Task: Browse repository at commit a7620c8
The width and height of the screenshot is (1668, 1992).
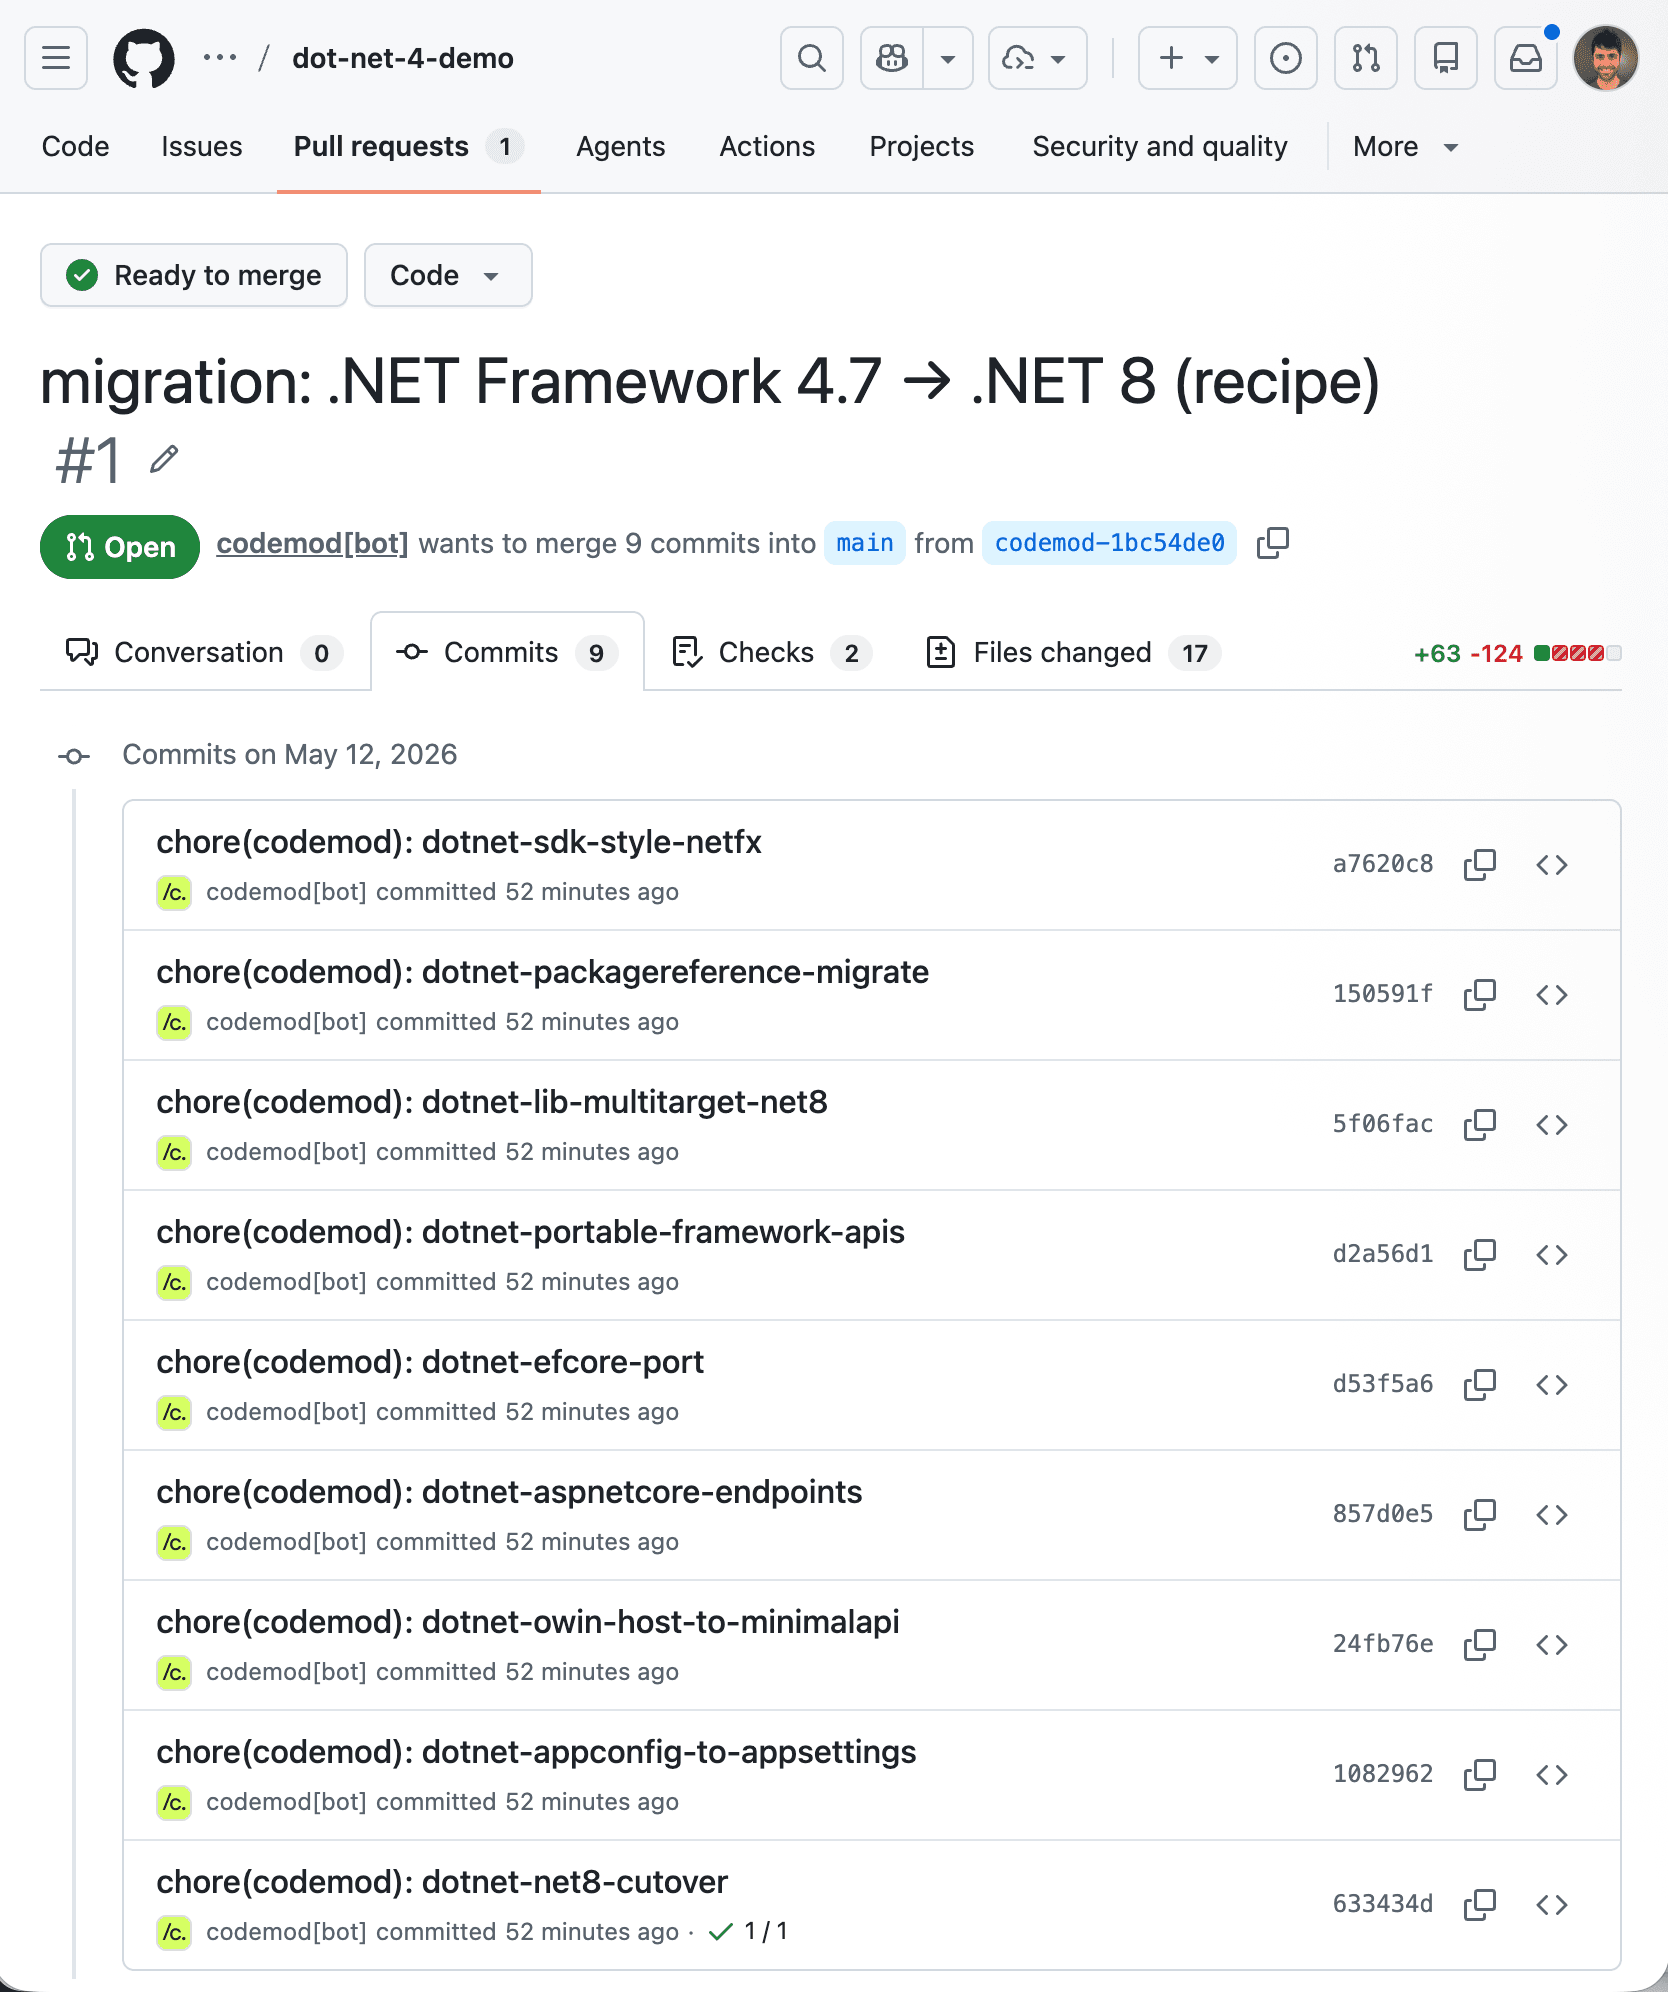Action: pyautogui.click(x=1552, y=865)
